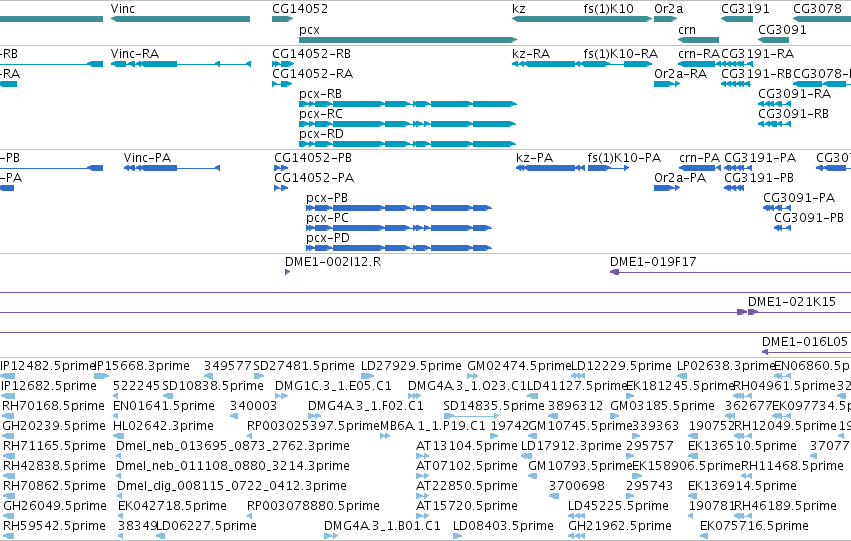Select the Vinc-RA transcript label
851x541 pixels.
tap(135, 53)
